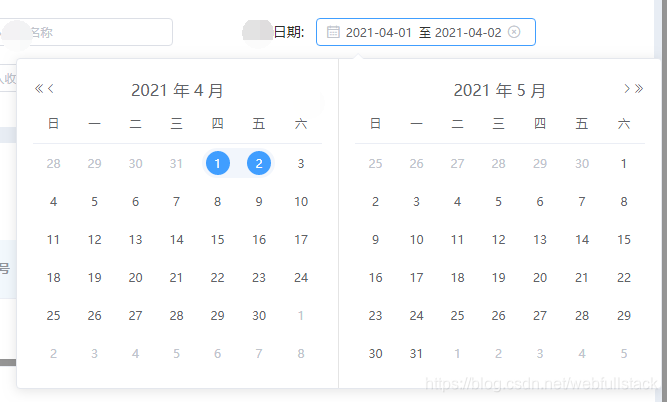This screenshot has width=667, height=402.
Task: Click the next year double-arrow icon
Action: click(x=638, y=88)
